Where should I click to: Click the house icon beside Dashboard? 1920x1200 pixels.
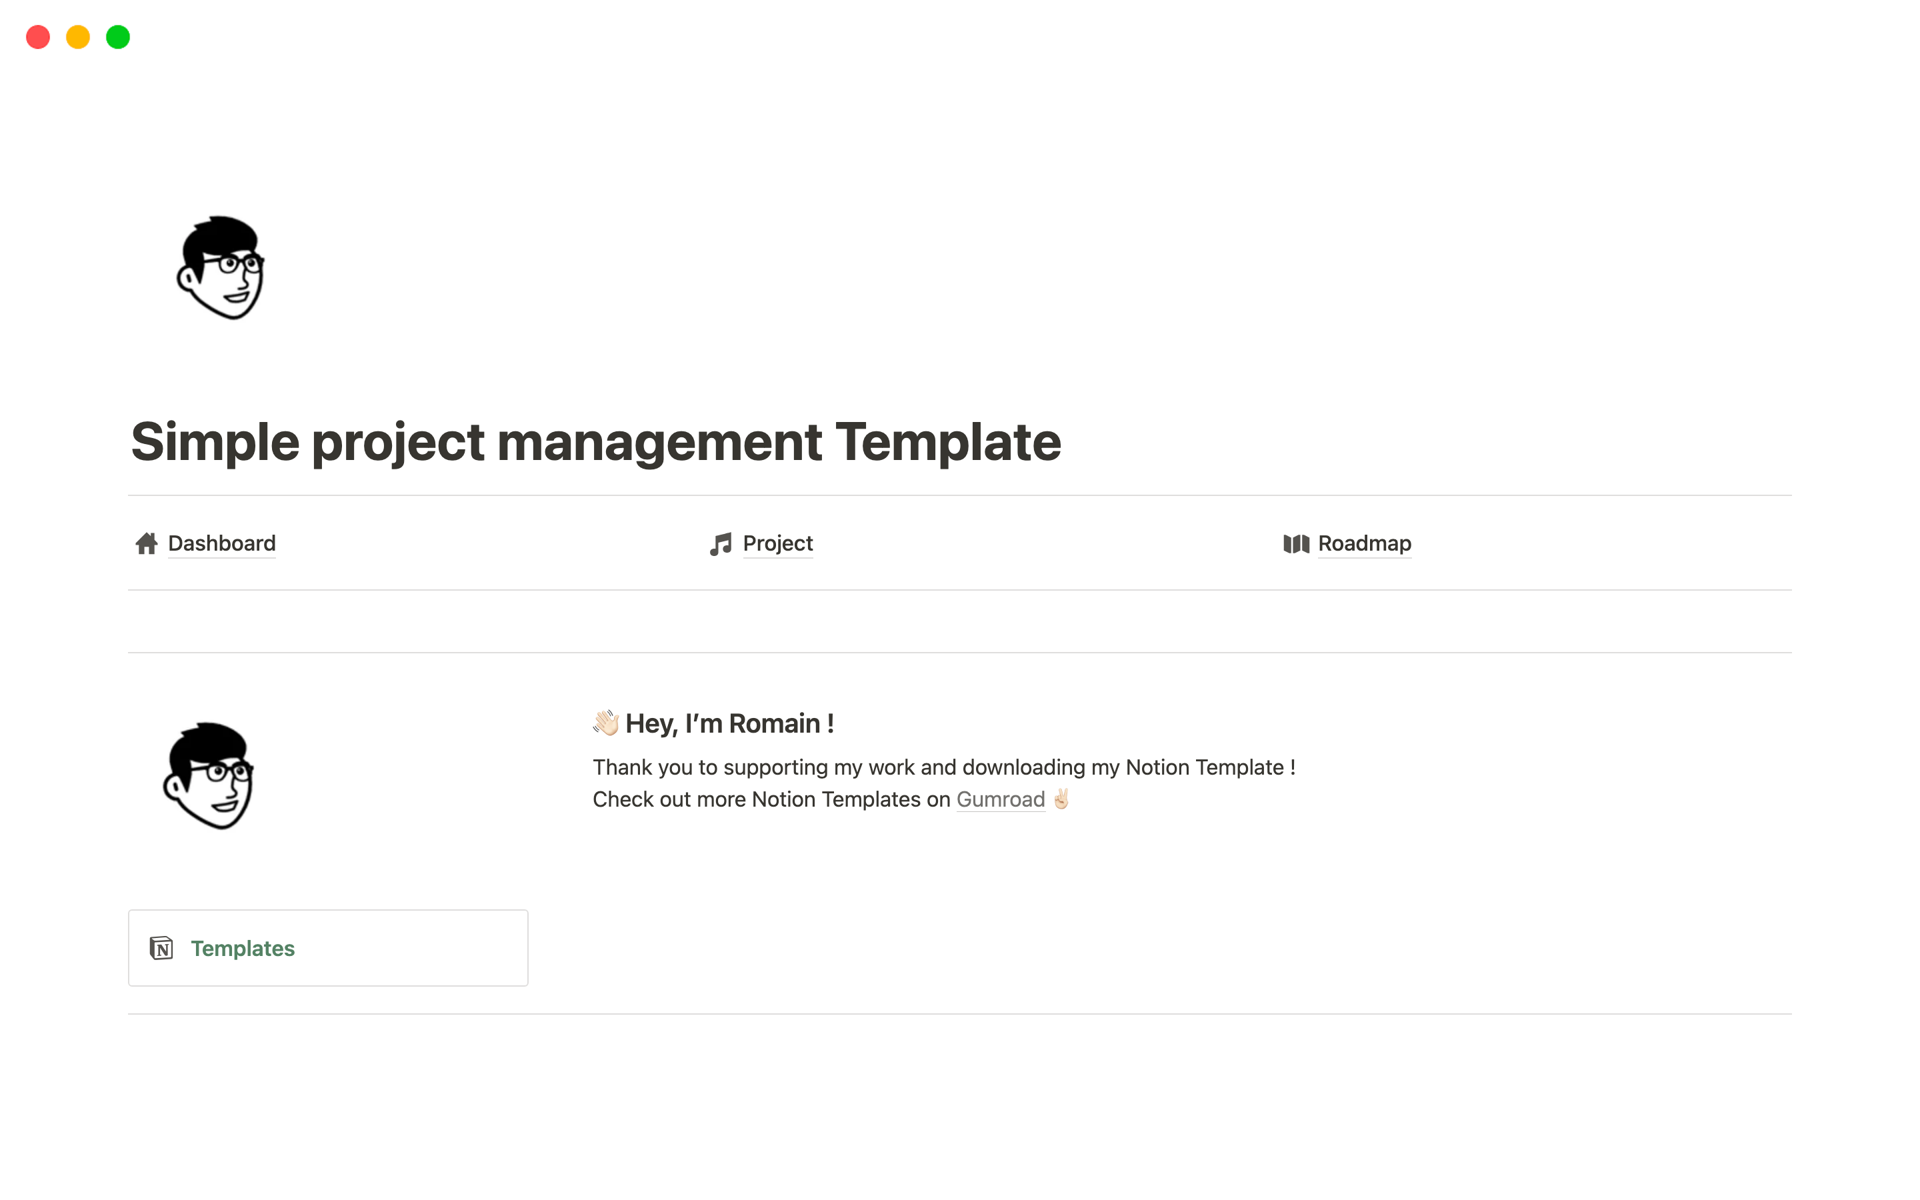pos(146,543)
